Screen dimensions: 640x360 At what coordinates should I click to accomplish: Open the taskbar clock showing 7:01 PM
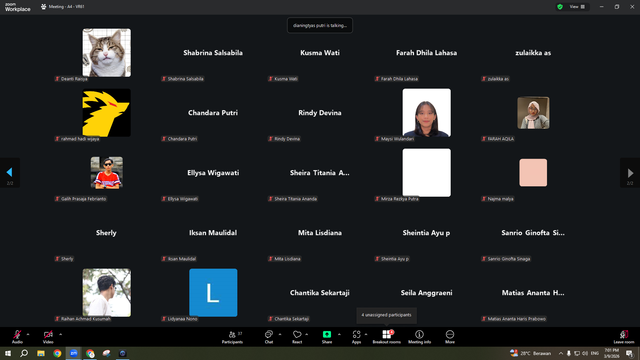pos(611,353)
